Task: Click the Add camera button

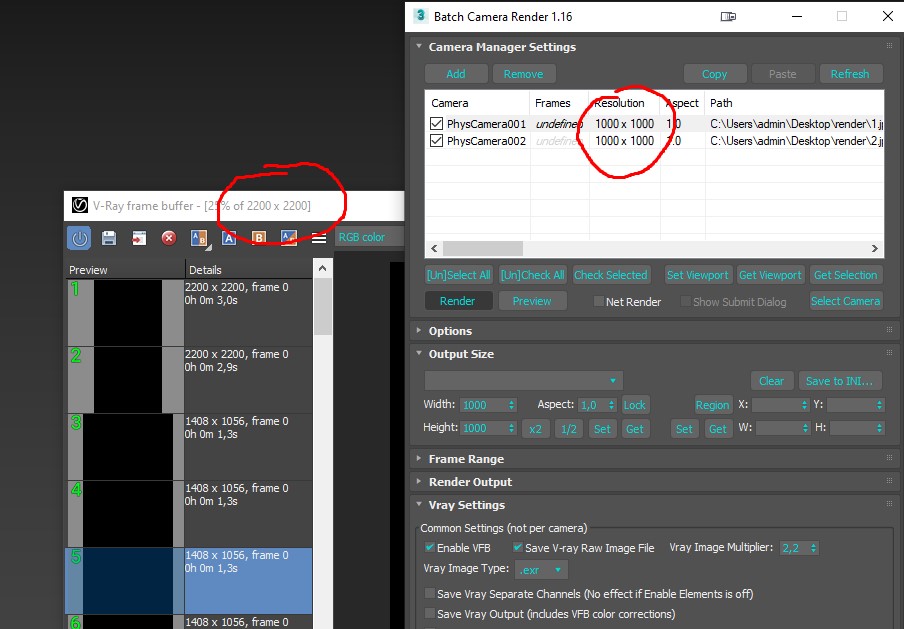Action: [456, 74]
